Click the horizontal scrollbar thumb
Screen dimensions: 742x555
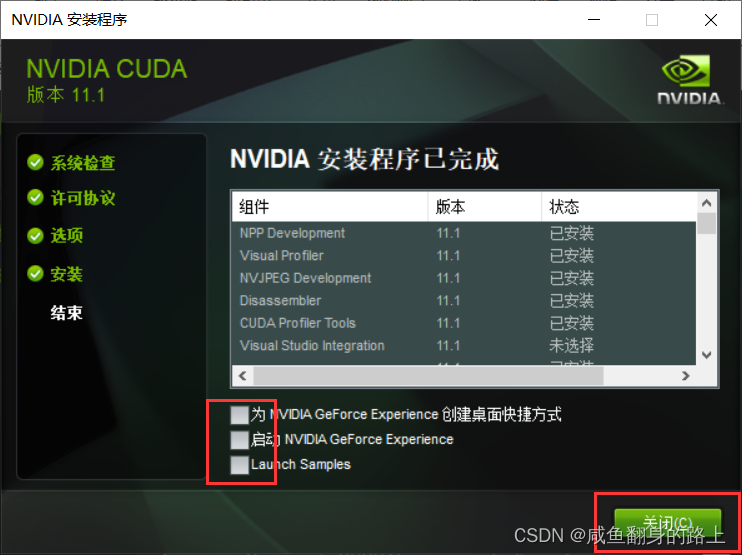[428, 376]
